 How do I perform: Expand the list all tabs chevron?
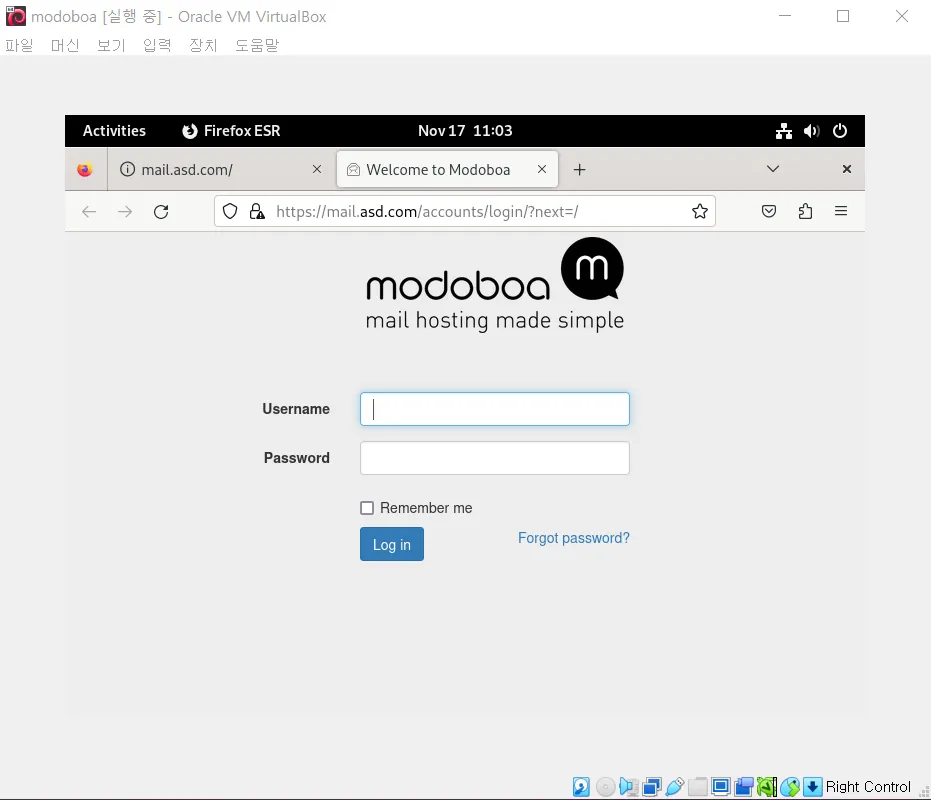tap(772, 169)
